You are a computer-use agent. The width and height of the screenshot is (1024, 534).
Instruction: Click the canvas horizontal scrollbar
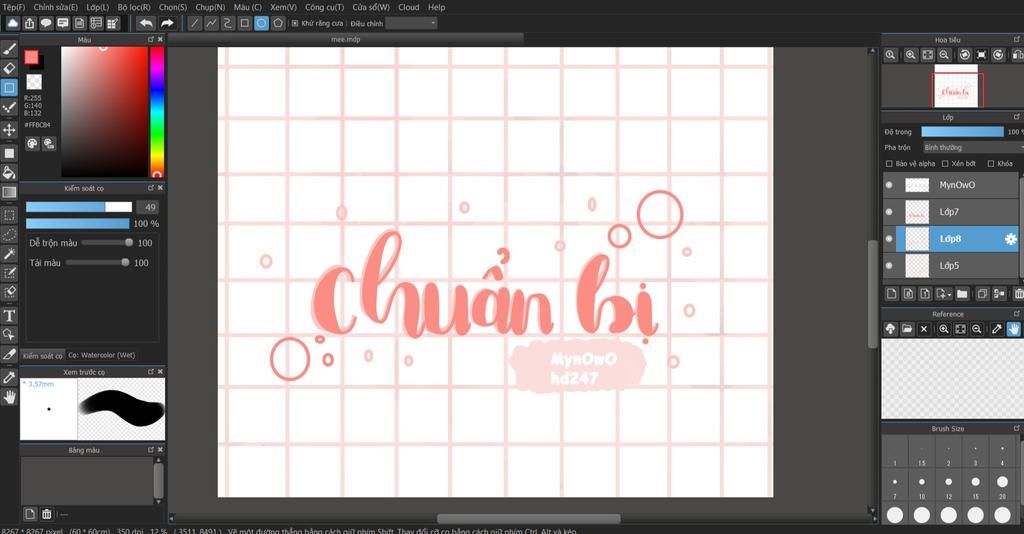[x=529, y=519]
